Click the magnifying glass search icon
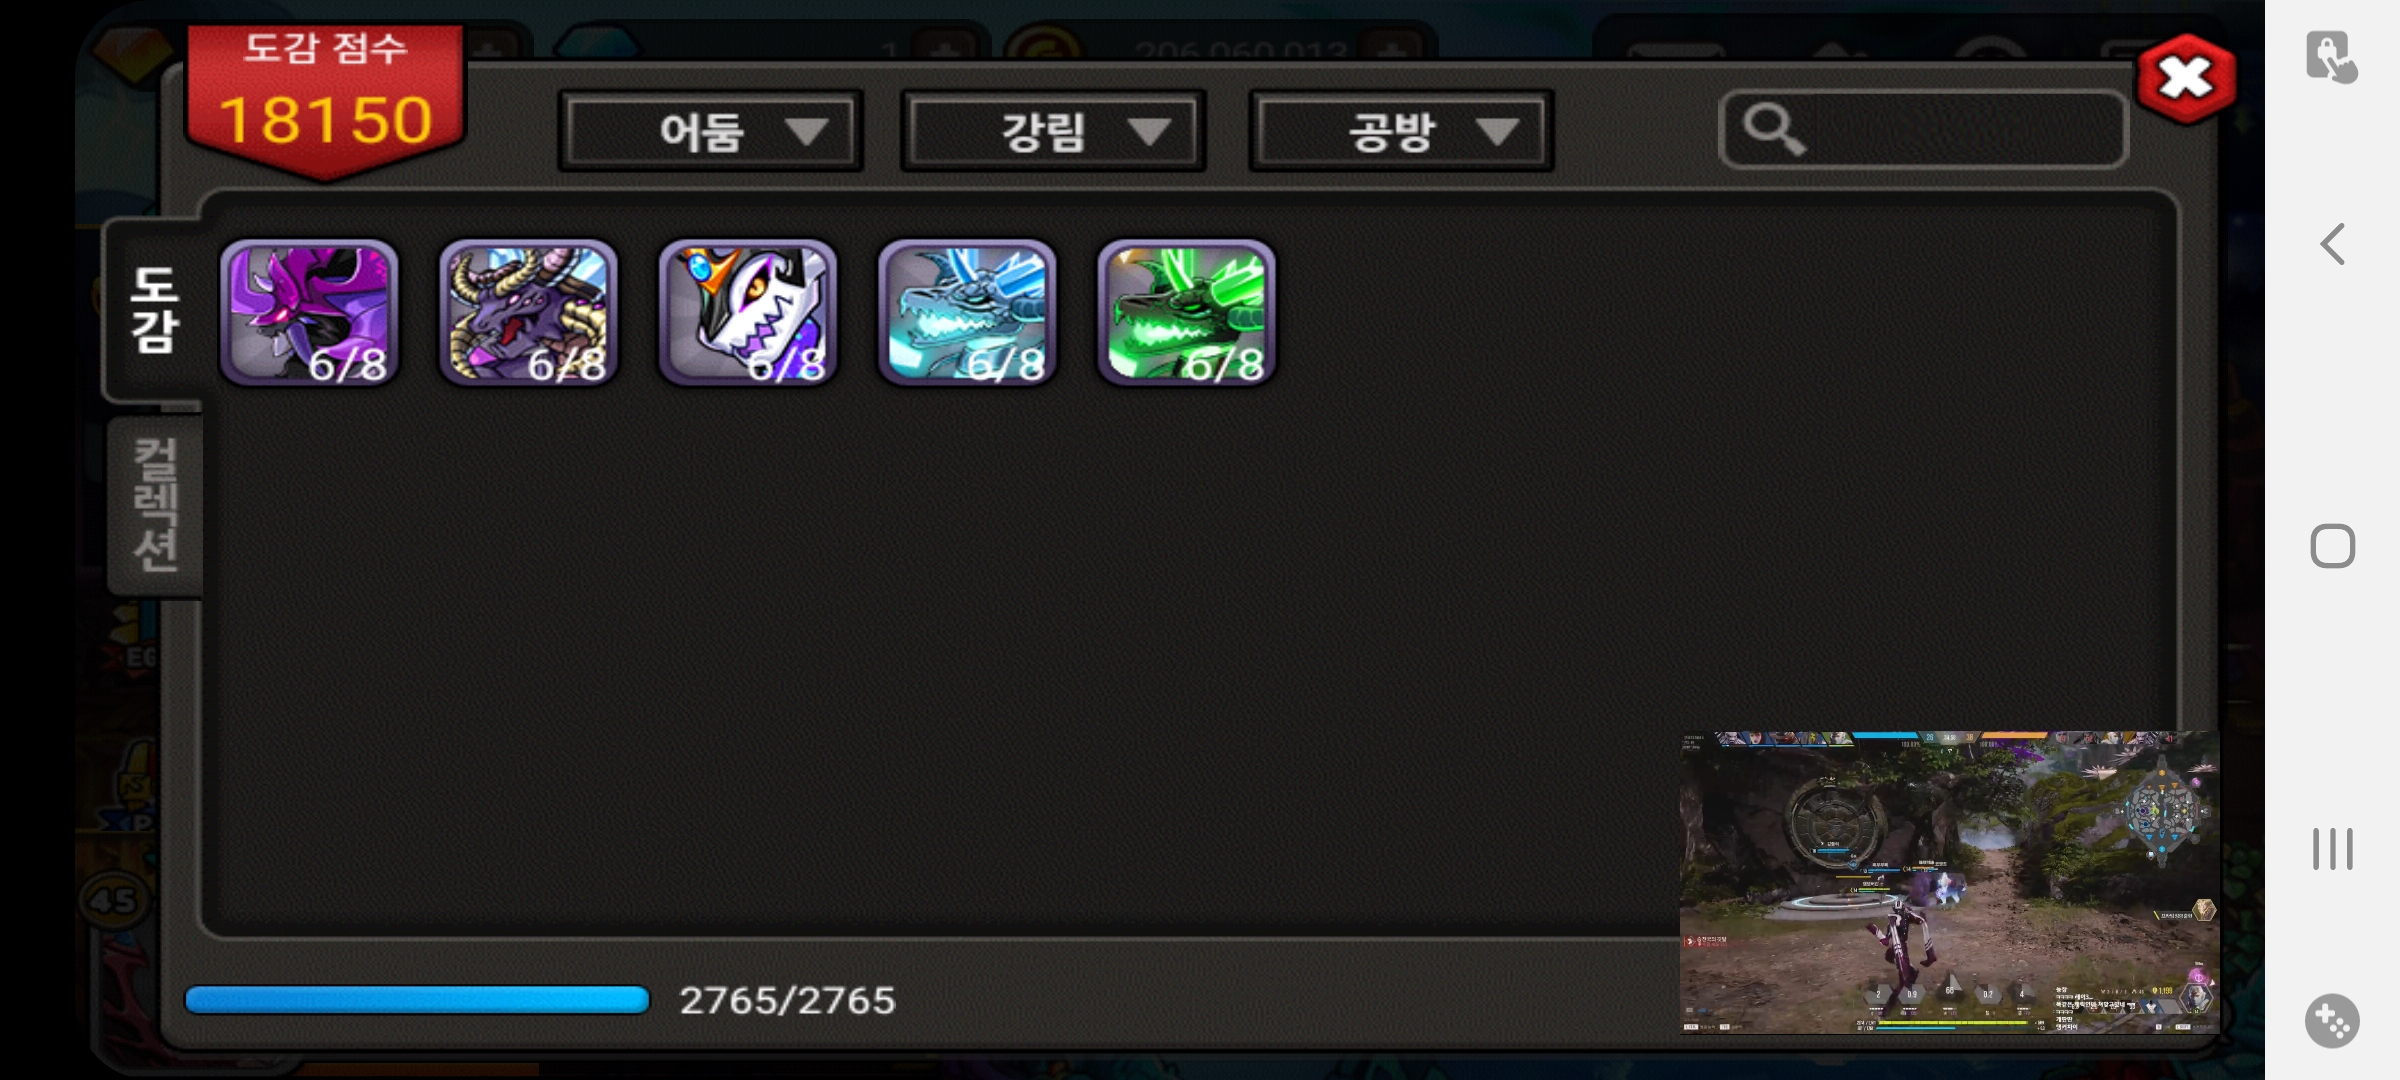The height and width of the screenshot is (1080, 2400). pos(1774,129)
